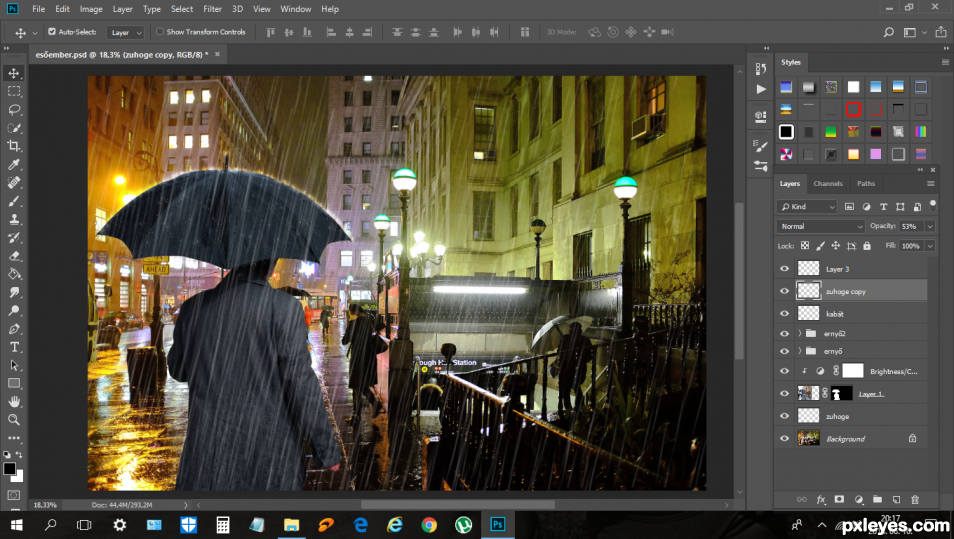Select the Eraser tool
Screen dimensions: 954x539
14,256
